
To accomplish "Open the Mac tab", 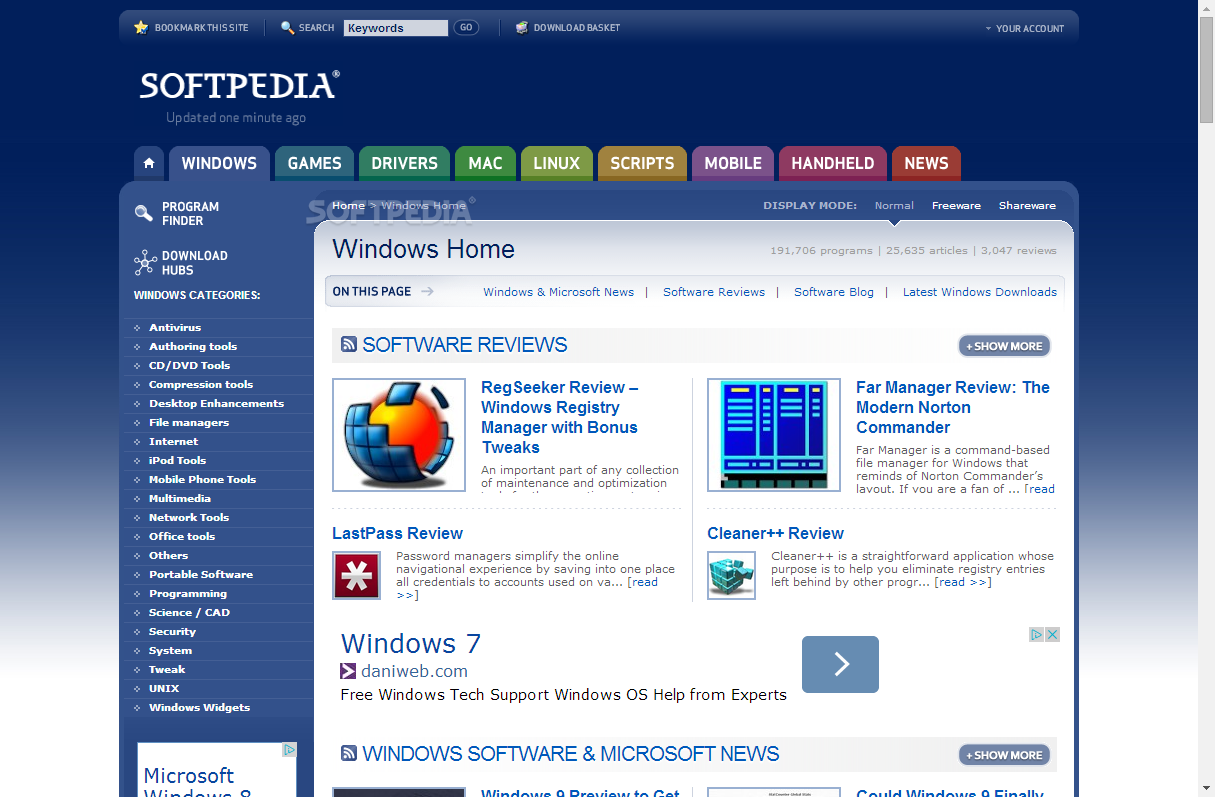I will pyautogui.click(x=485, y=163).
